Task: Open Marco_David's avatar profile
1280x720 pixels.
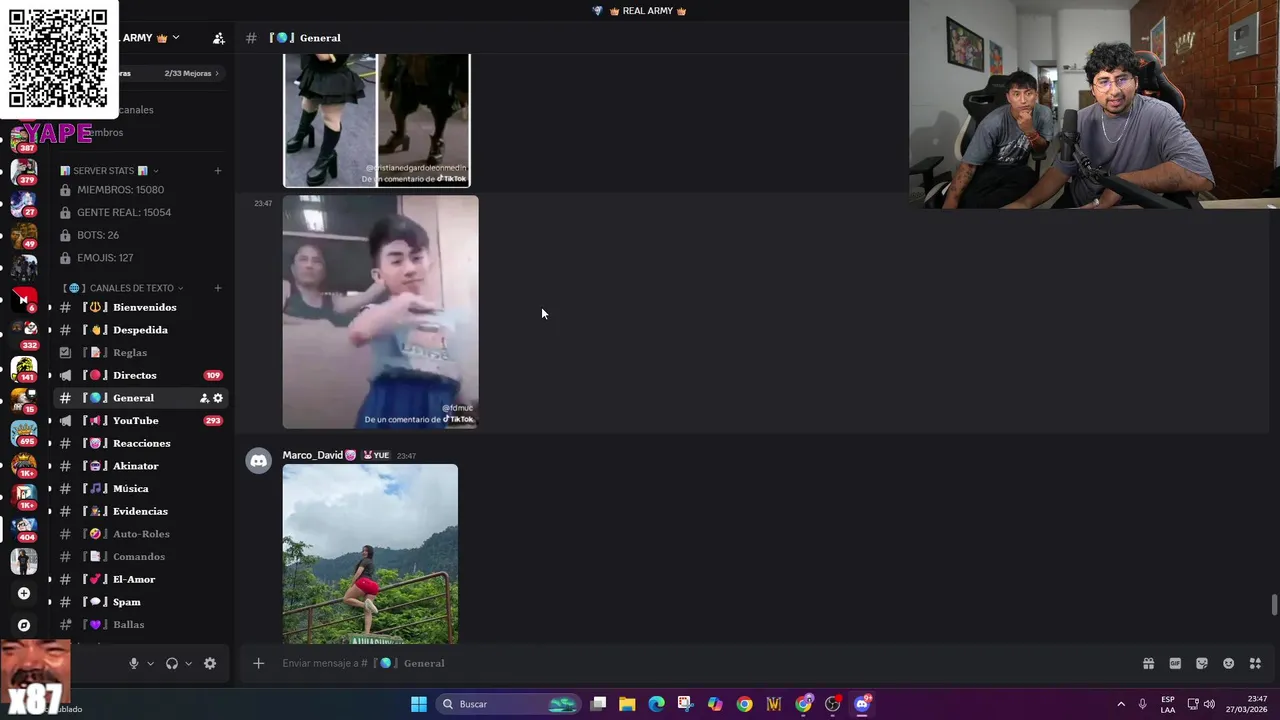Action: 259,461
